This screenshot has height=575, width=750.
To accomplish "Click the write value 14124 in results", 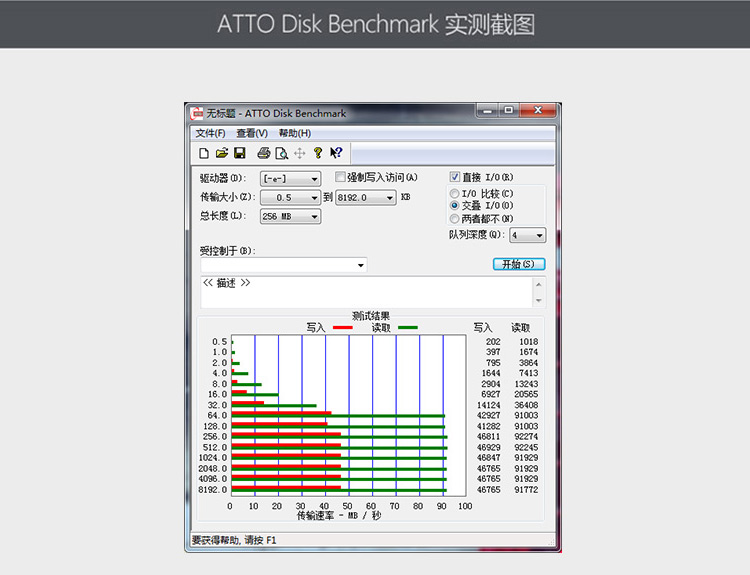I will pyautogui.click(x=488, y=405).
